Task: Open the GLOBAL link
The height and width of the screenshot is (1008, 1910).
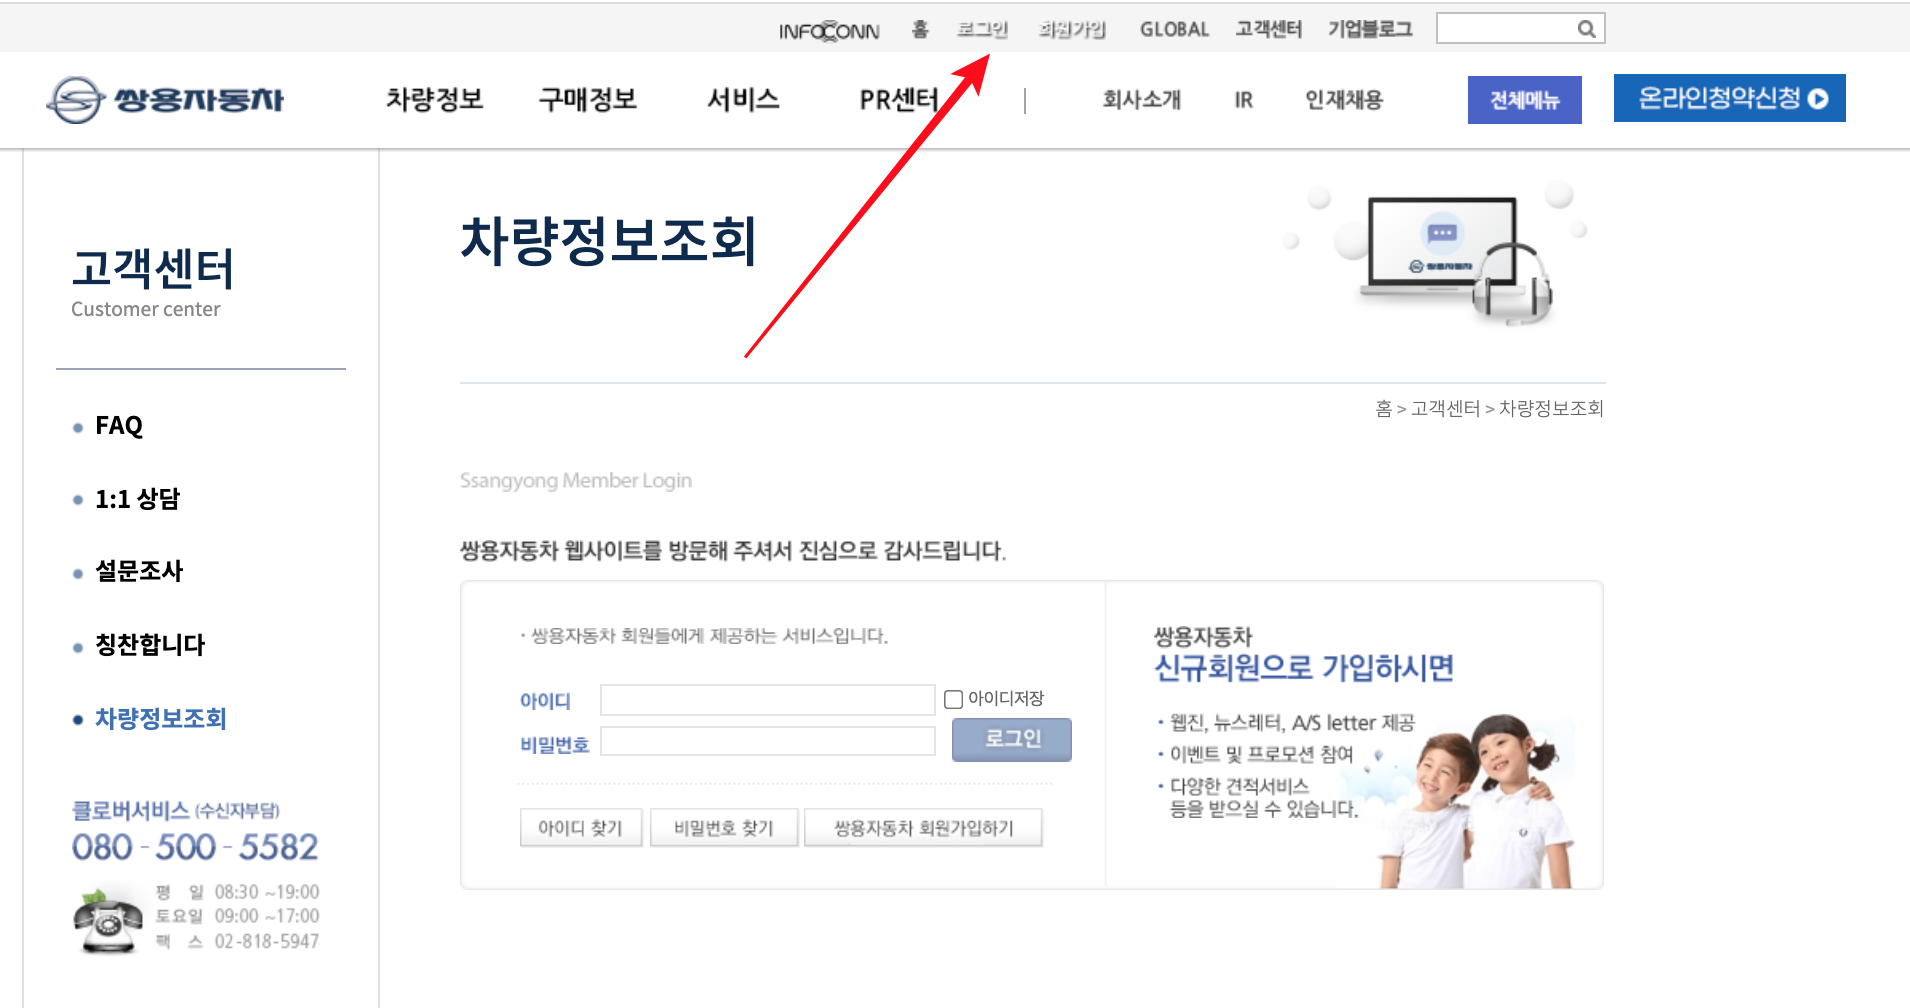Action: (1174, 29)
